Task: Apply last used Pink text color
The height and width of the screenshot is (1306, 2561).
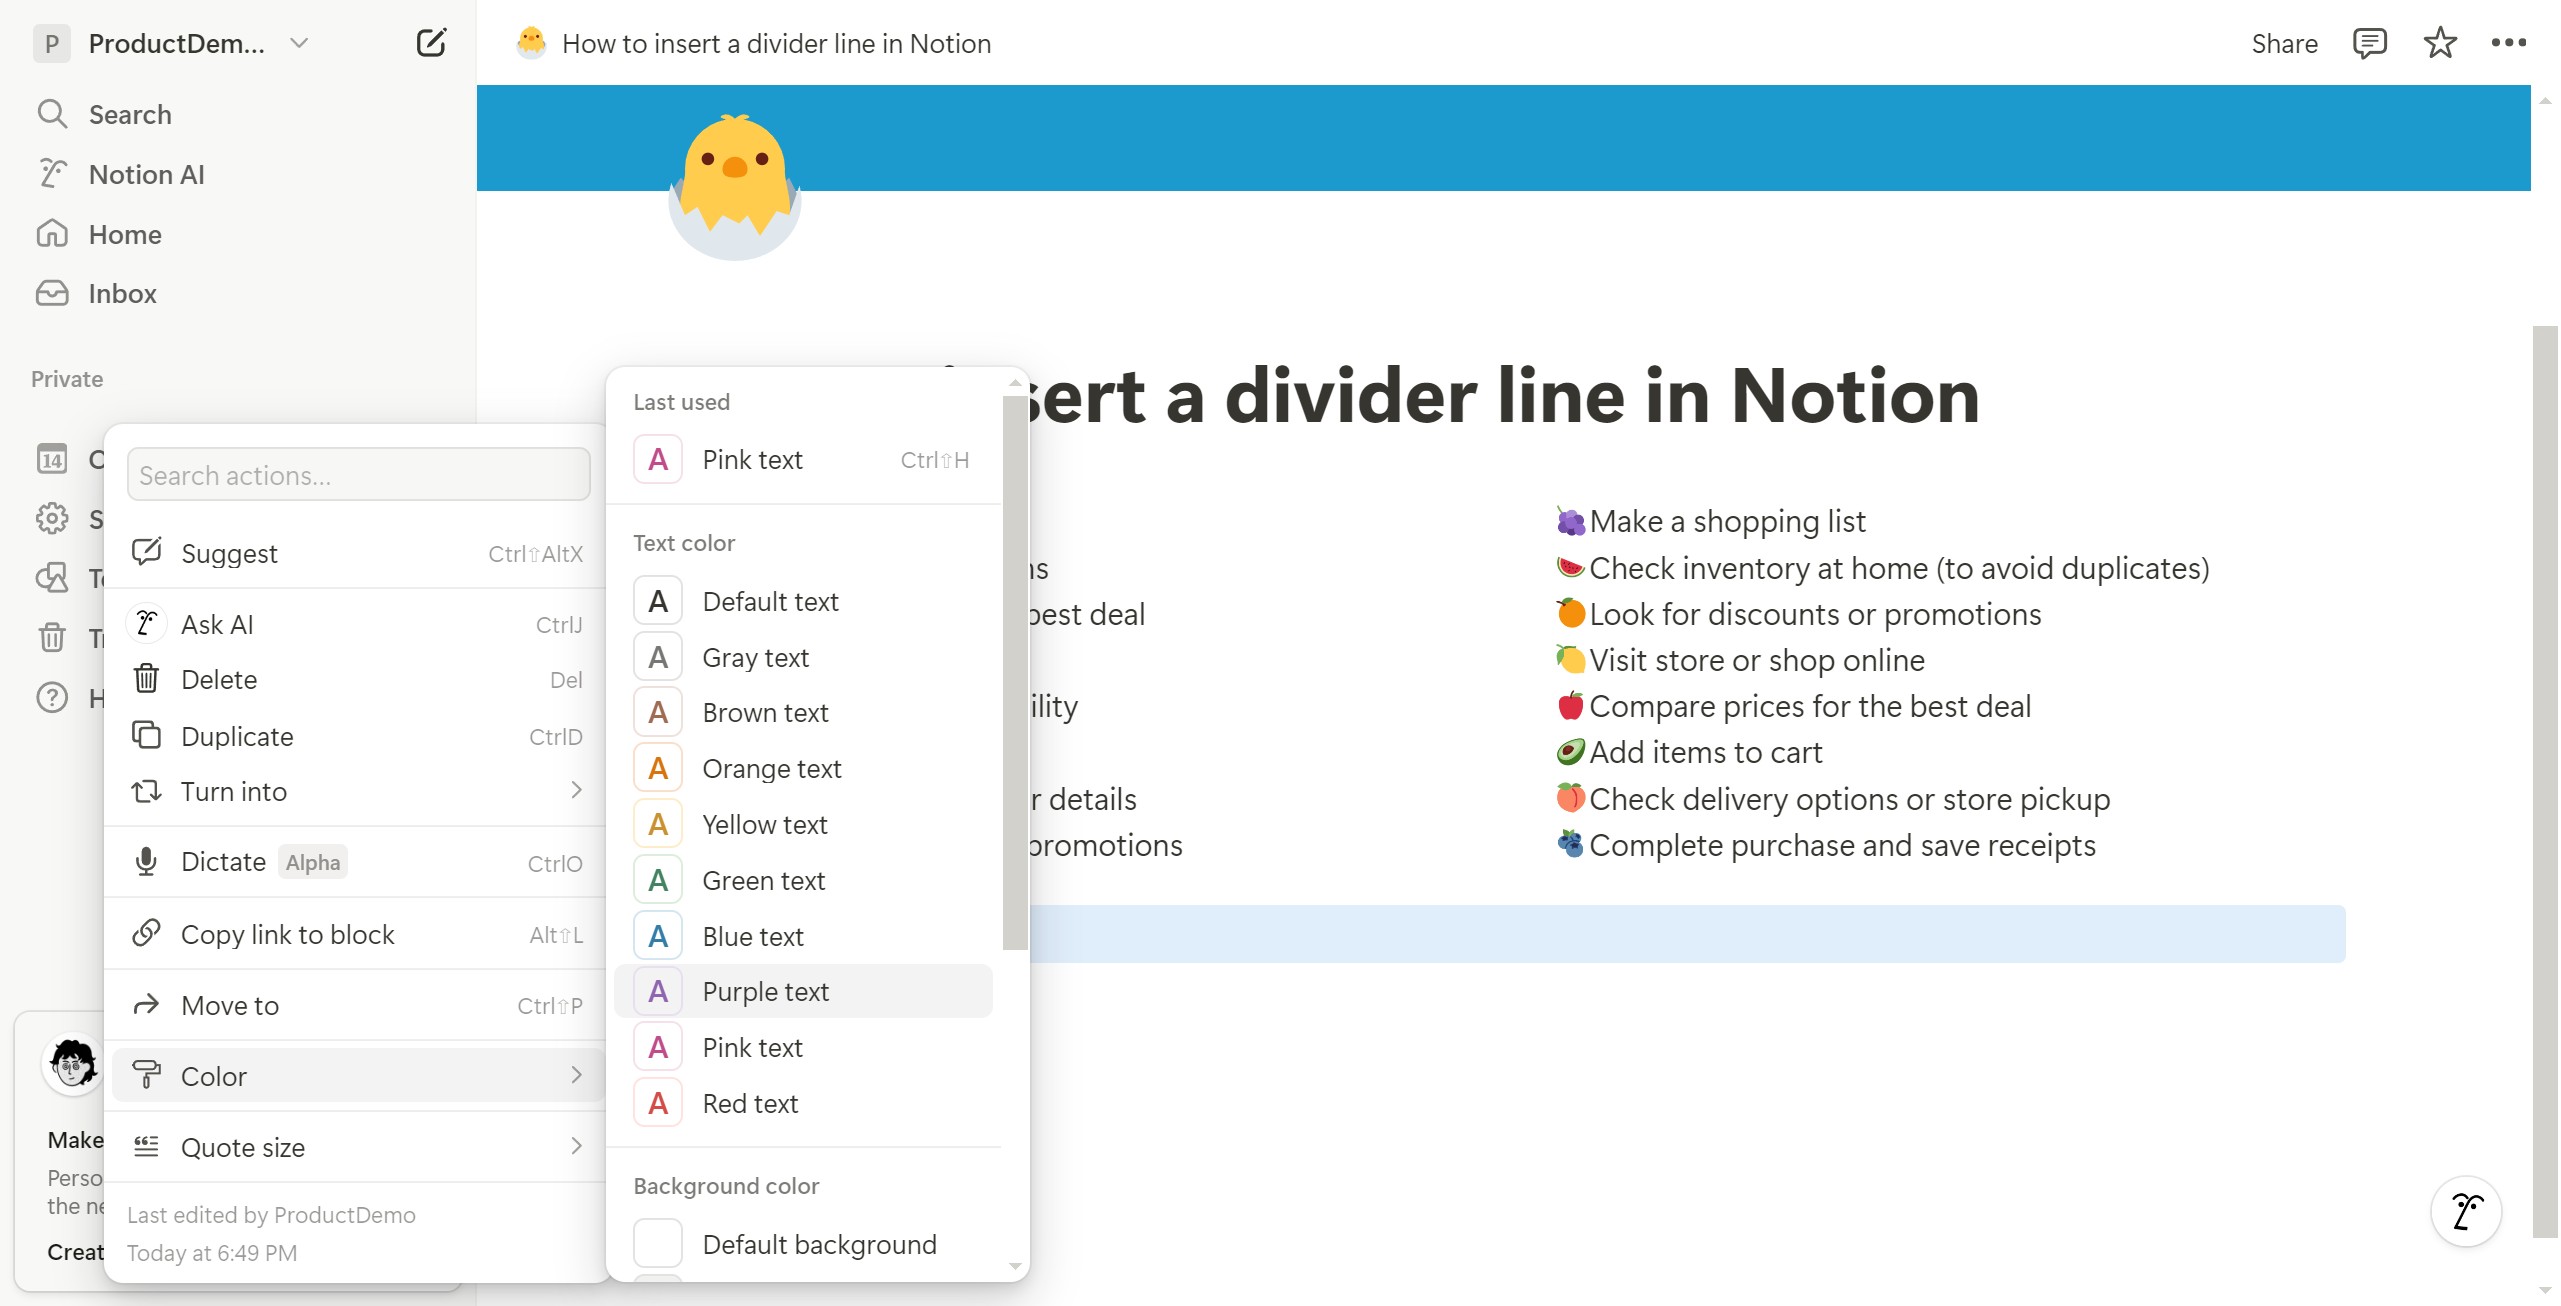Action: 804,460
